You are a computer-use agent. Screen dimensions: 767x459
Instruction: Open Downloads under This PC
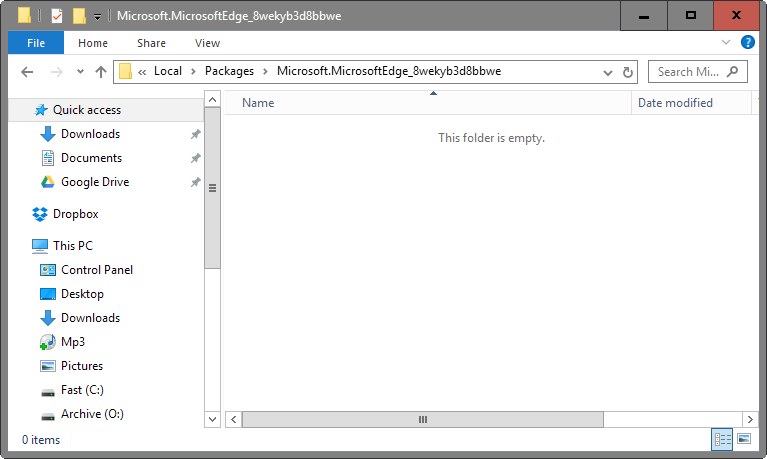tap(90, 318)
